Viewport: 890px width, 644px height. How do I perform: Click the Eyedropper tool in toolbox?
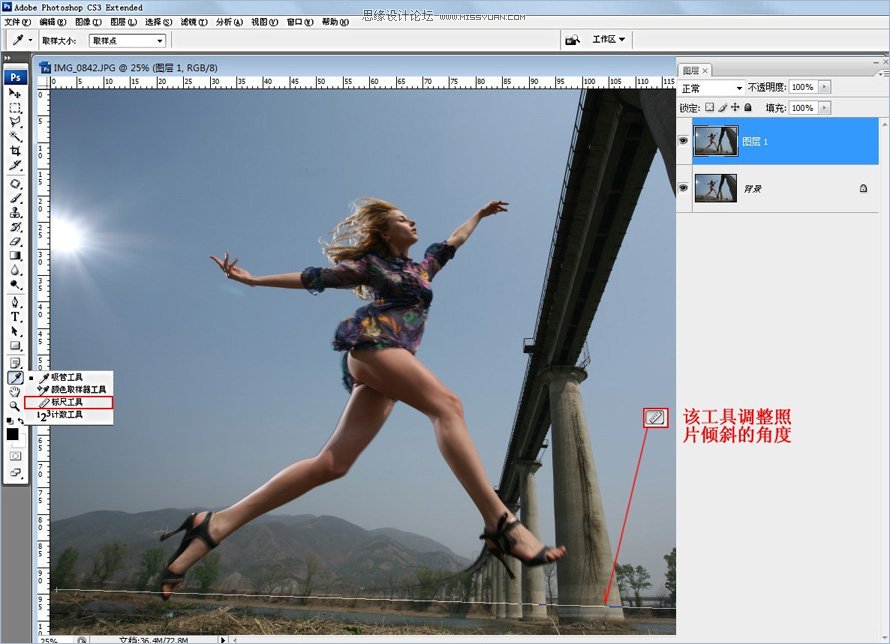click(15, 378)
